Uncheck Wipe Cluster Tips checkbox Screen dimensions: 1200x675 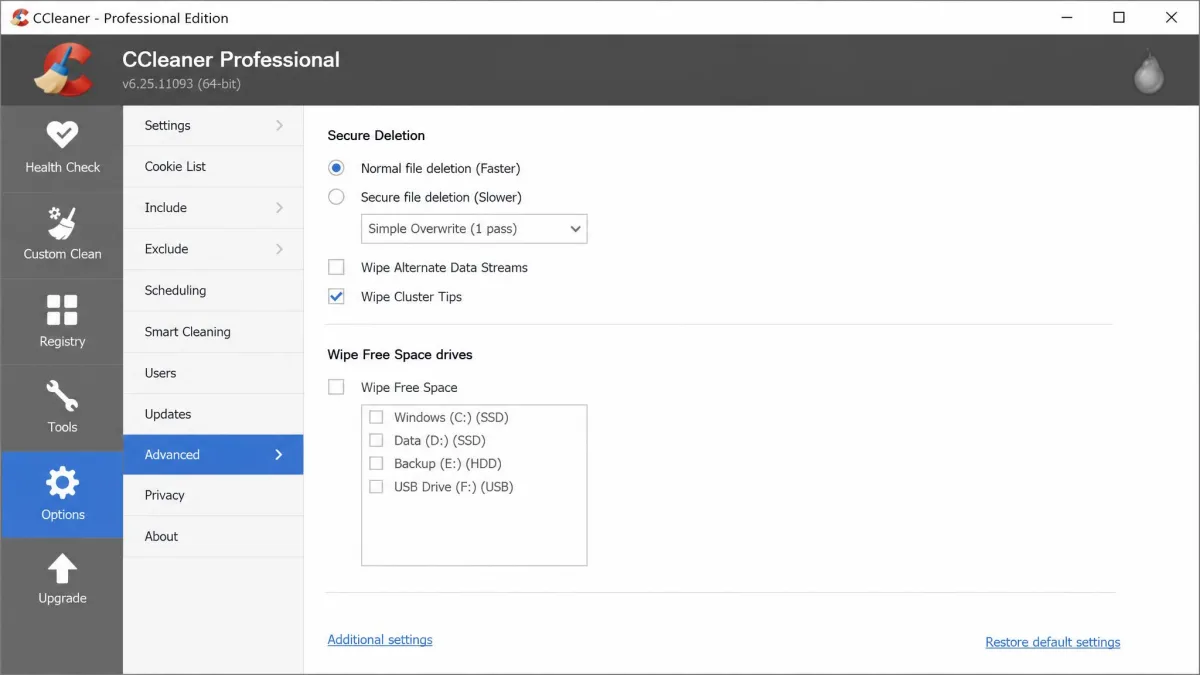click(x=336, y=296)
